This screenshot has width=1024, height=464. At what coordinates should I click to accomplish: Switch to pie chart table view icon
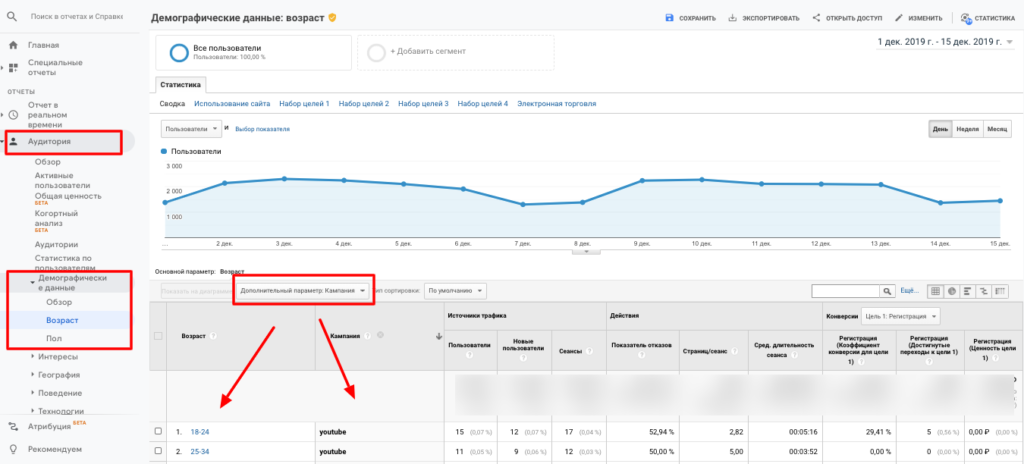(x=952, y=291)
